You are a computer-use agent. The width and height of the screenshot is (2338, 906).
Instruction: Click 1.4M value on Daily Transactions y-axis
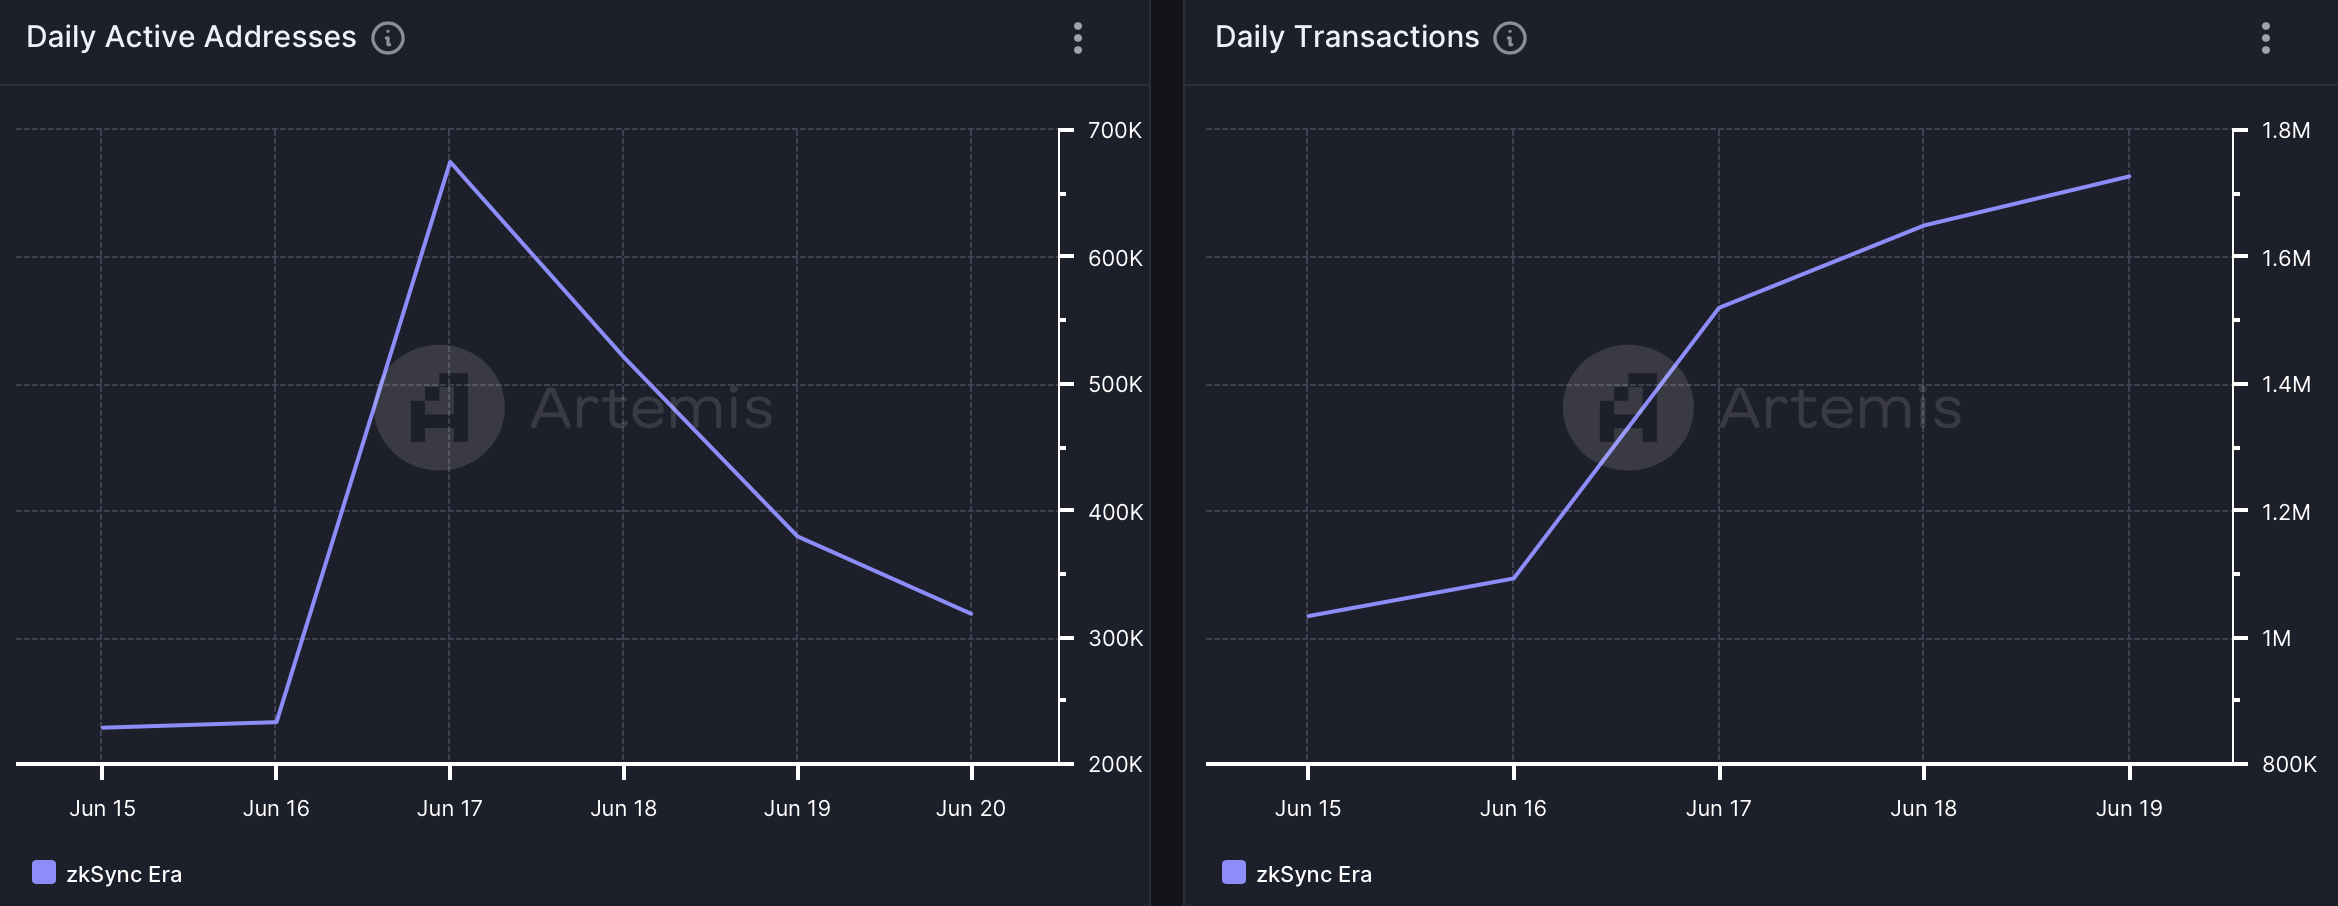click(2286, 384)
